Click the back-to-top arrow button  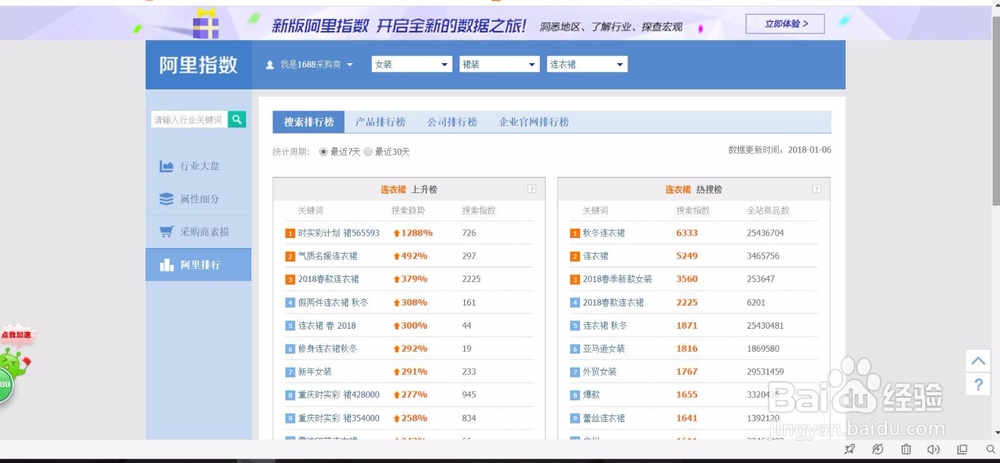tap(978, 361)
